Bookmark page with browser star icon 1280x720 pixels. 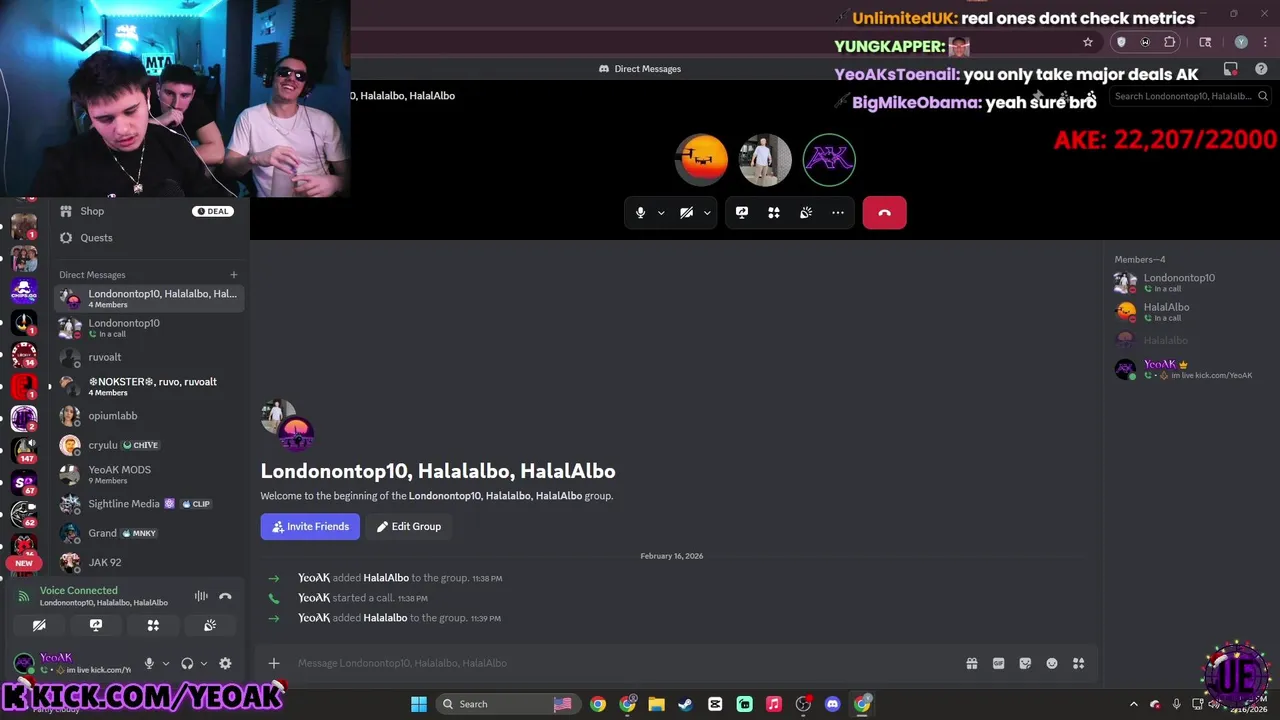pos(1088,42)
